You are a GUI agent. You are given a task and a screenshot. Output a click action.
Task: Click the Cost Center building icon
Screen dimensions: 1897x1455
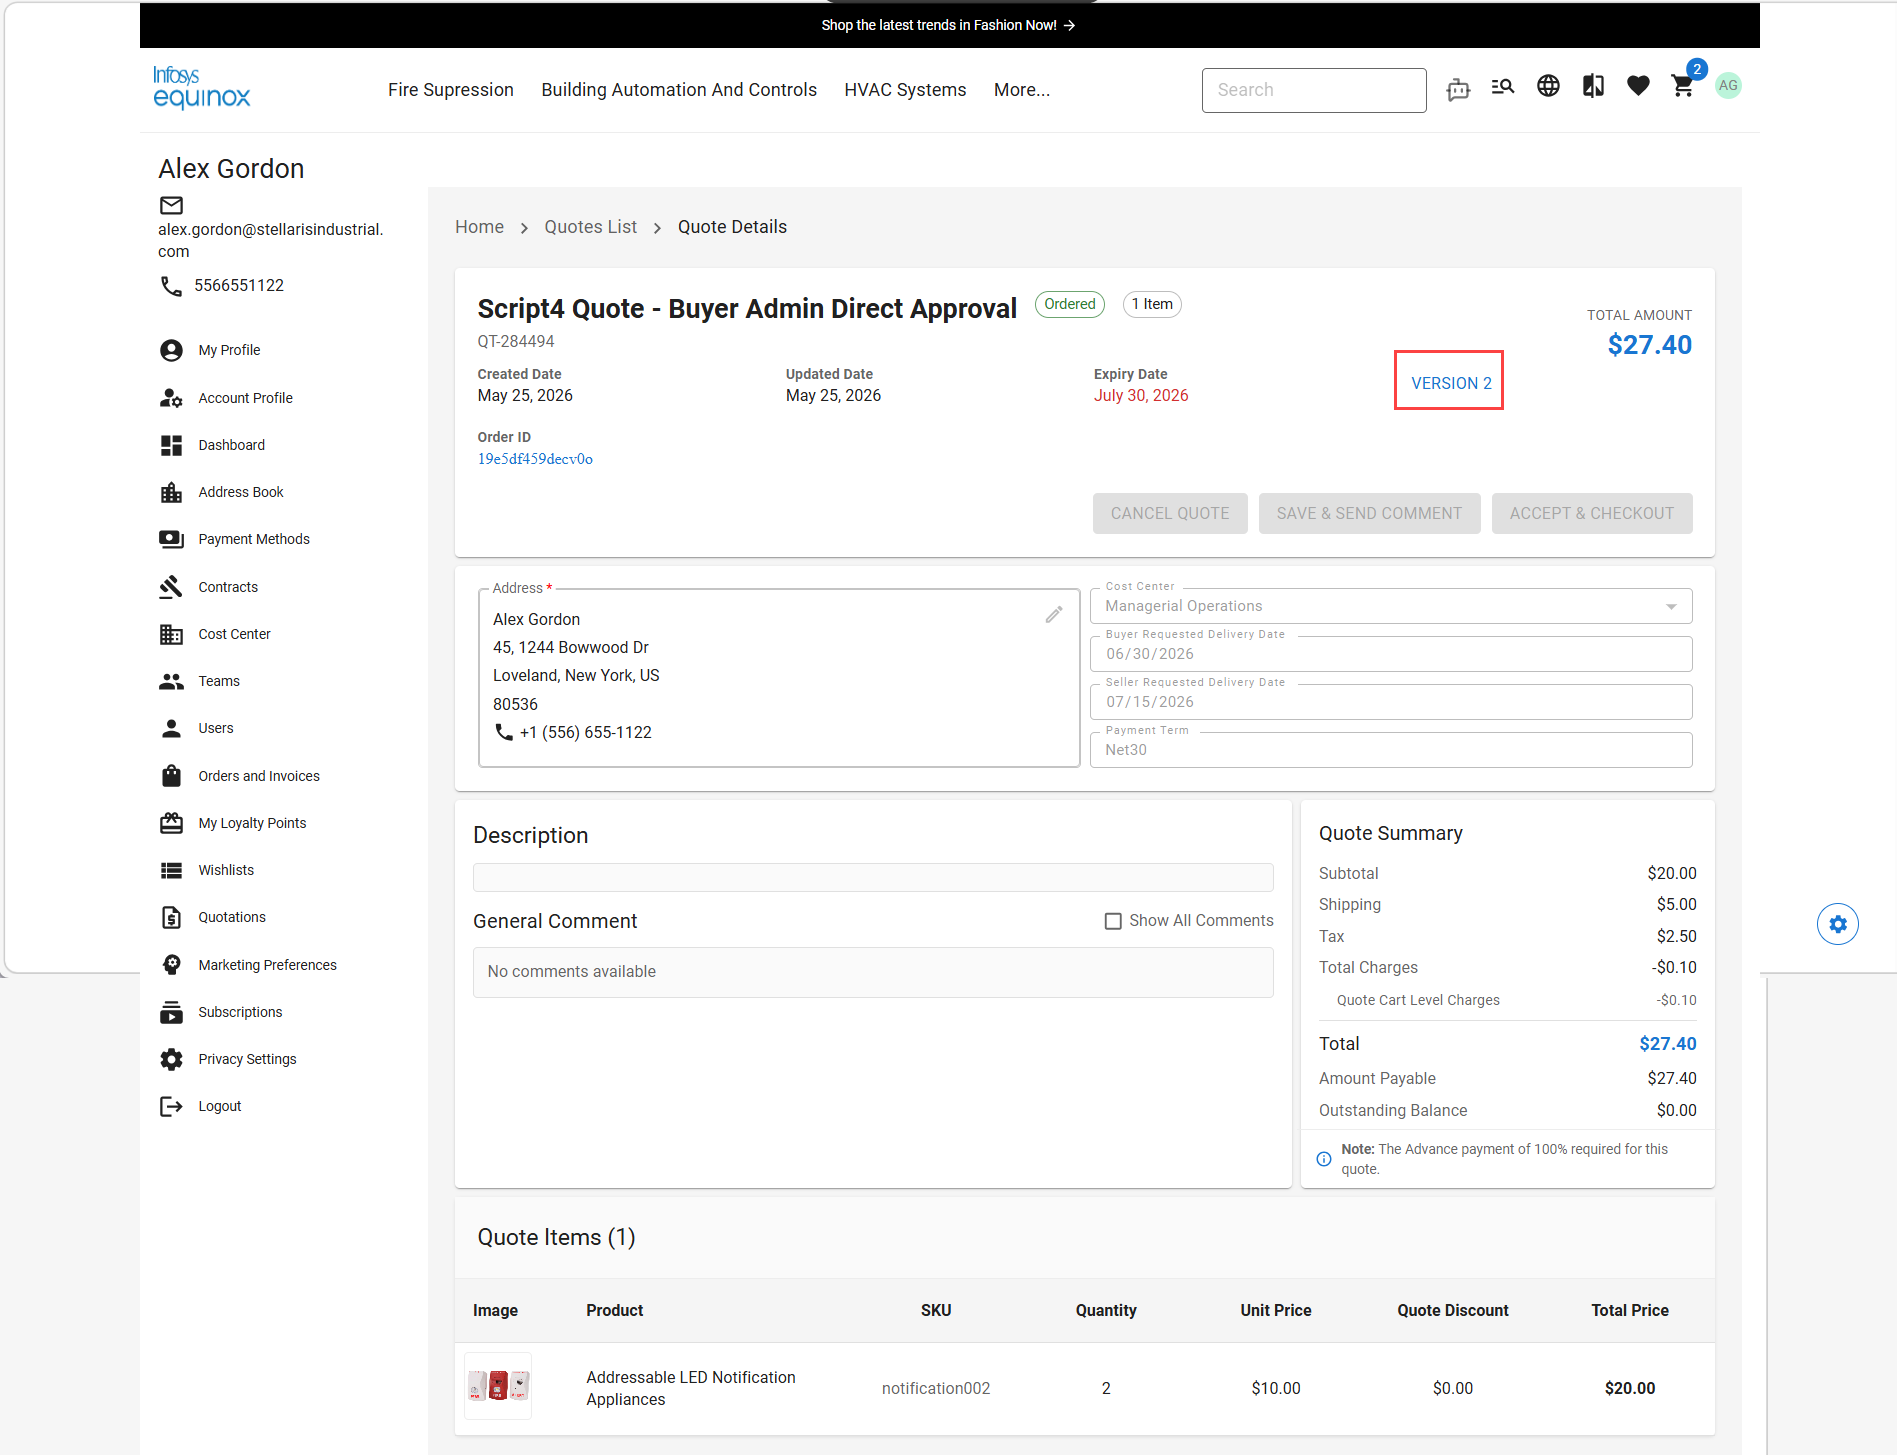coord(171,634)
